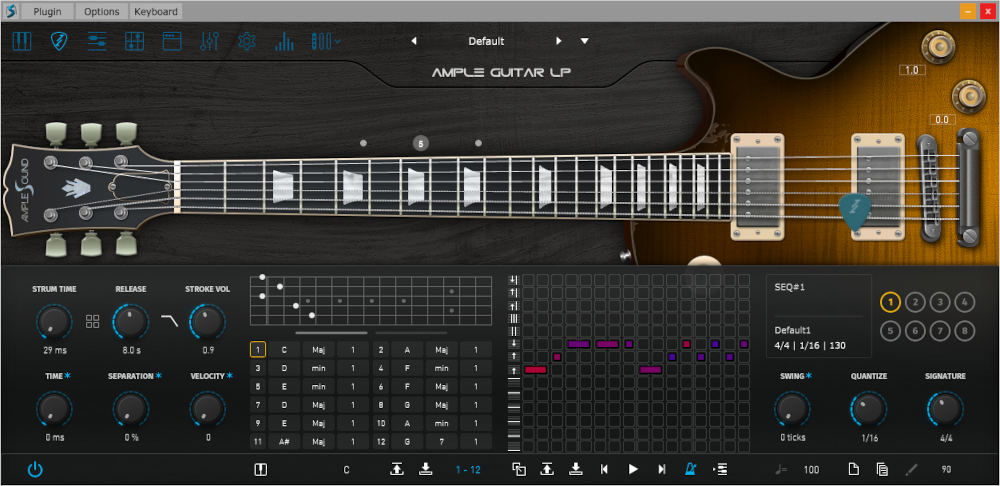Adjust the Release knob
Screen dimensions: 1000x486
(x=131, y=321)
